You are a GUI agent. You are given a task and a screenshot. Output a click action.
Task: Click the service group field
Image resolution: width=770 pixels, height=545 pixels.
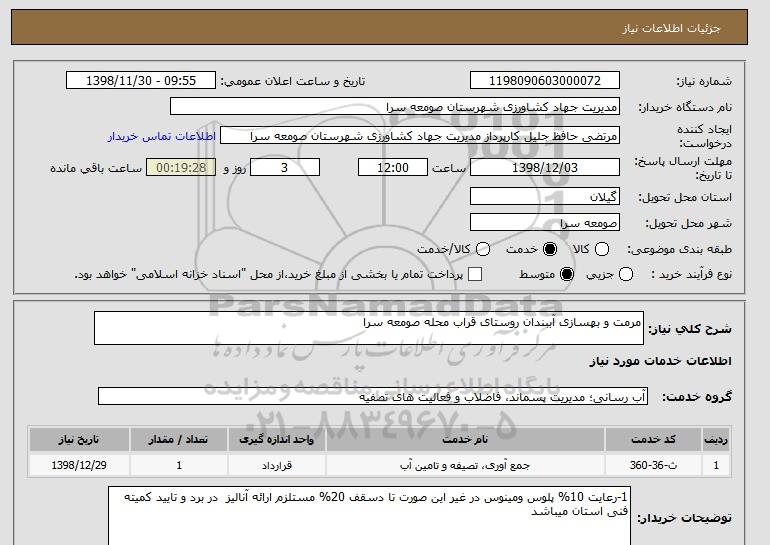tap(373, 396)
